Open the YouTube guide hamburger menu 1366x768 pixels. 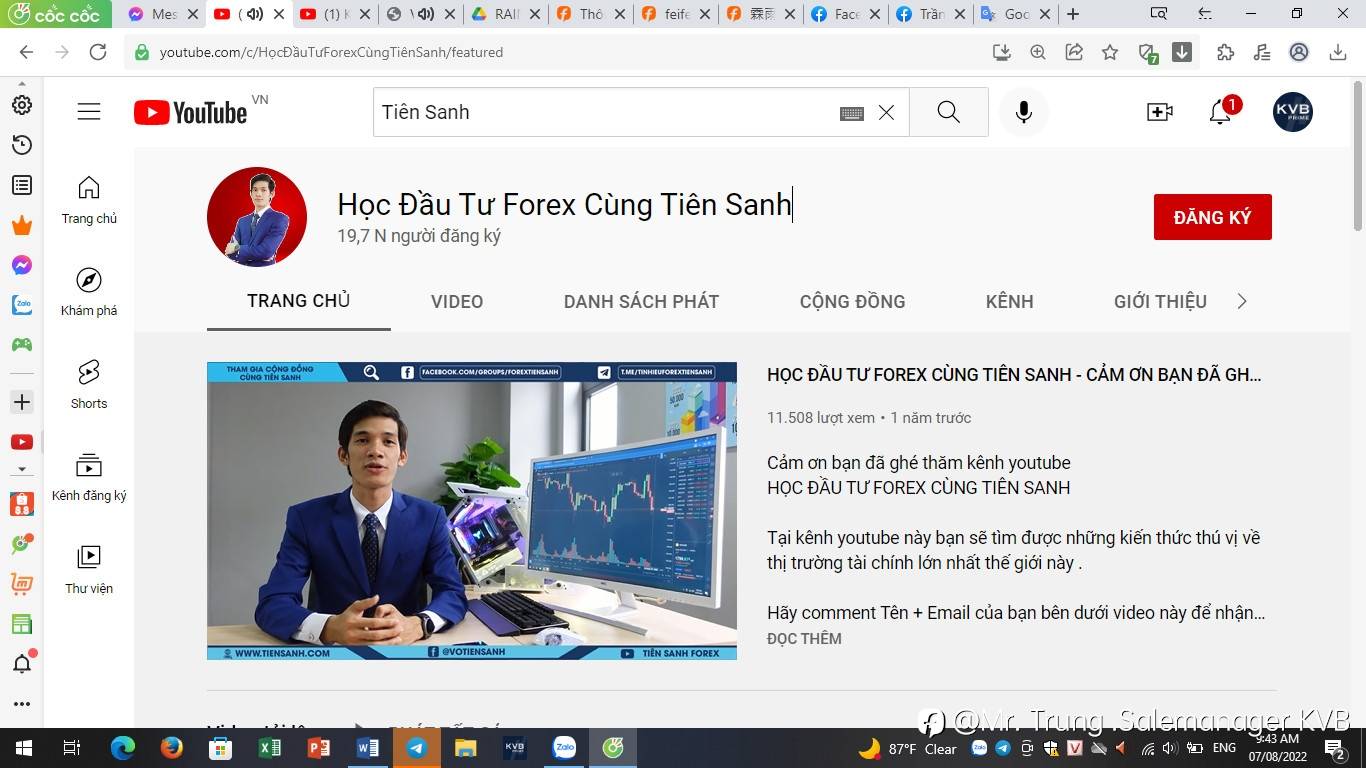pyautogui.click(x=89, y=112)
